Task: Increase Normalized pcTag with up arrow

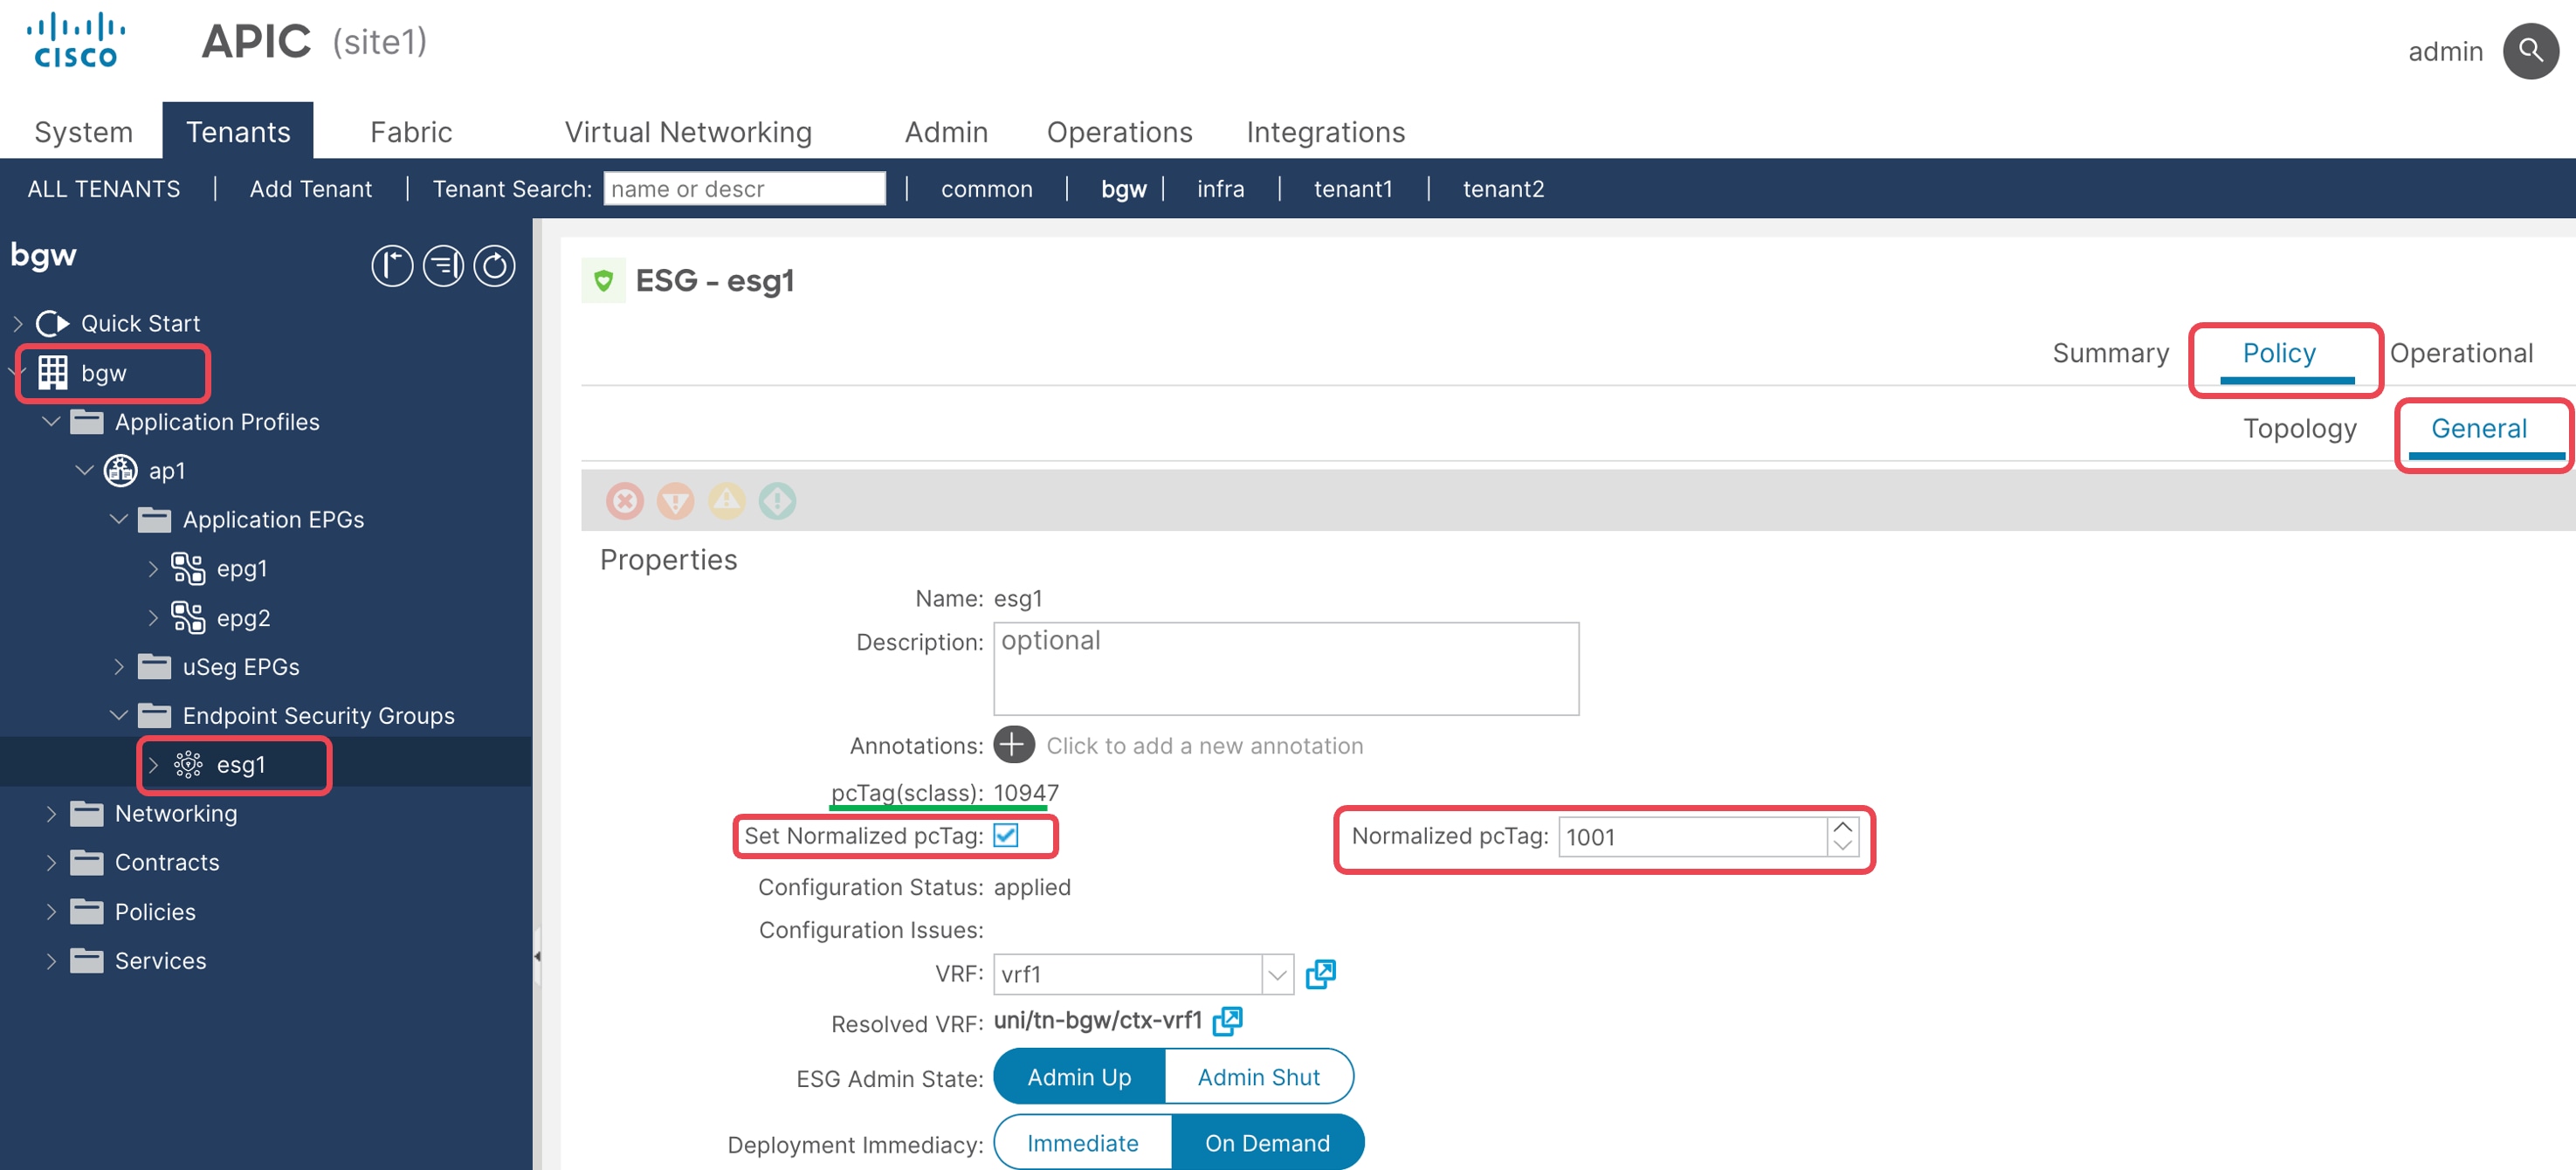Action: (x=1842, y=827)
